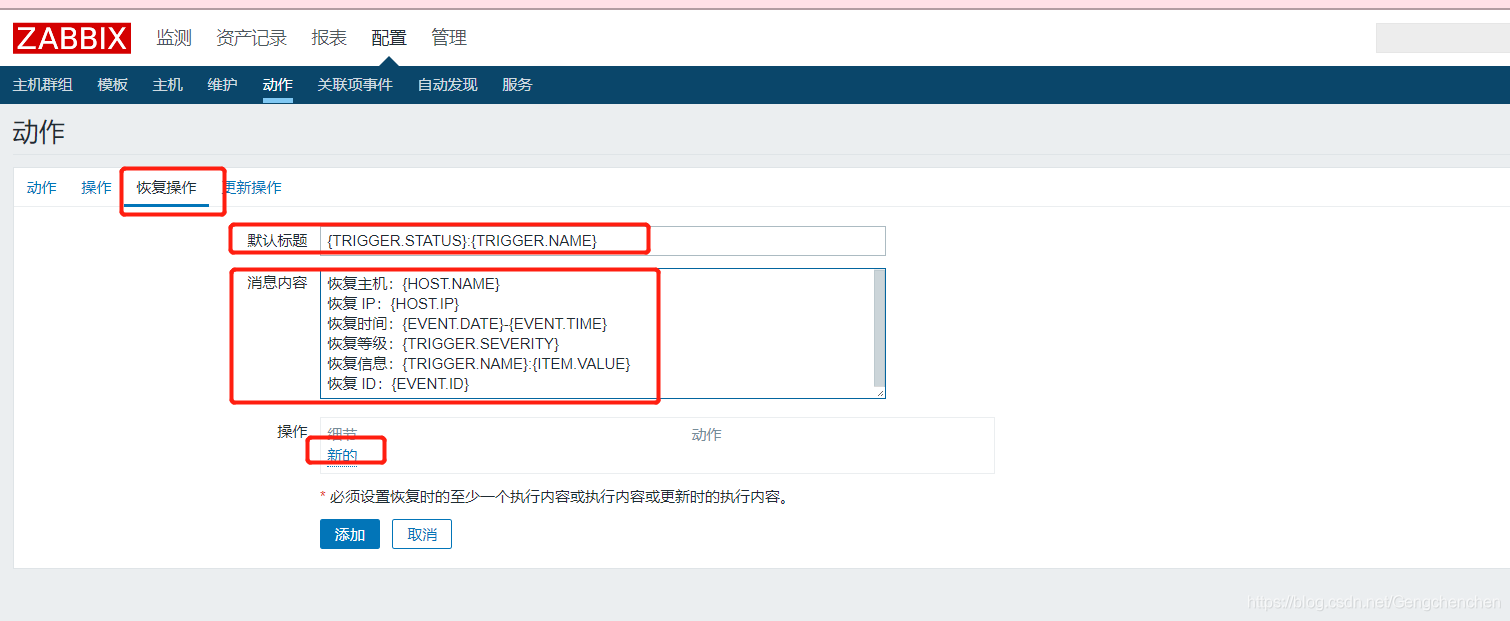Go to 维护 submenu

coord(223,85)
